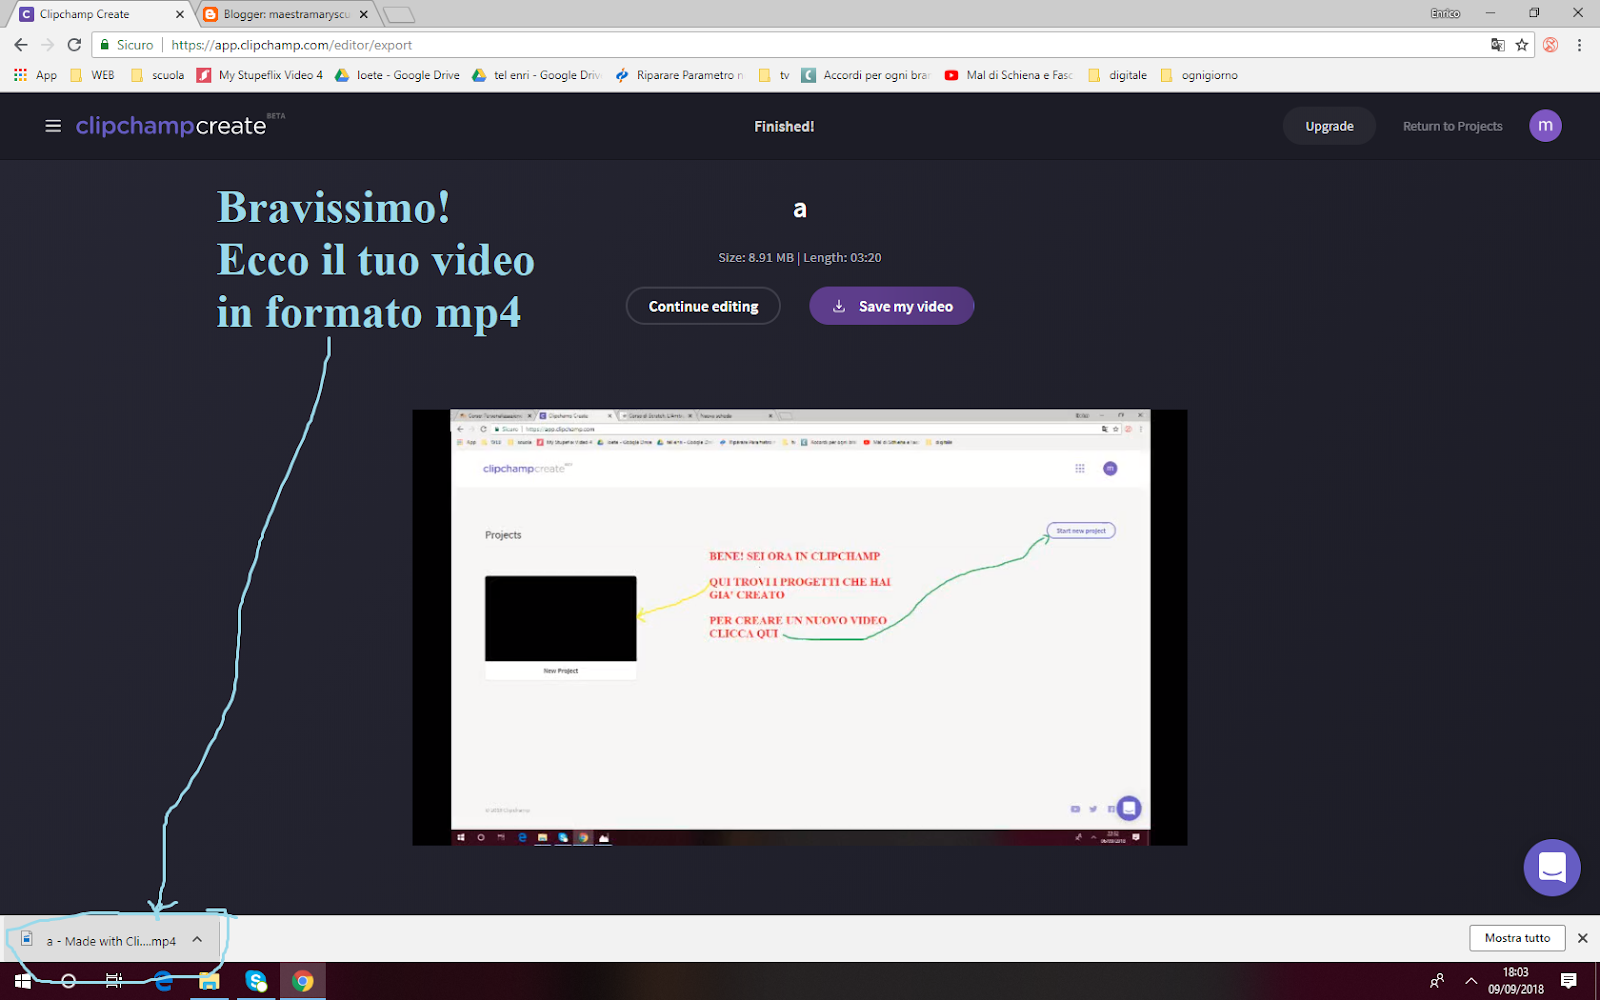The image size is (1600, 1000).
Task: Open the Windows Start menu
Action: click(22, 981)
